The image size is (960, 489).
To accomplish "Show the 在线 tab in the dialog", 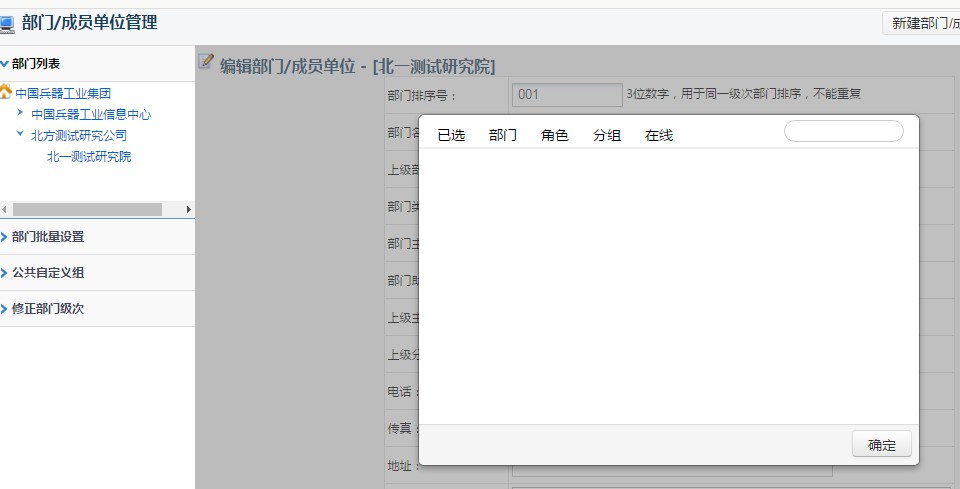I will (659, 136).
